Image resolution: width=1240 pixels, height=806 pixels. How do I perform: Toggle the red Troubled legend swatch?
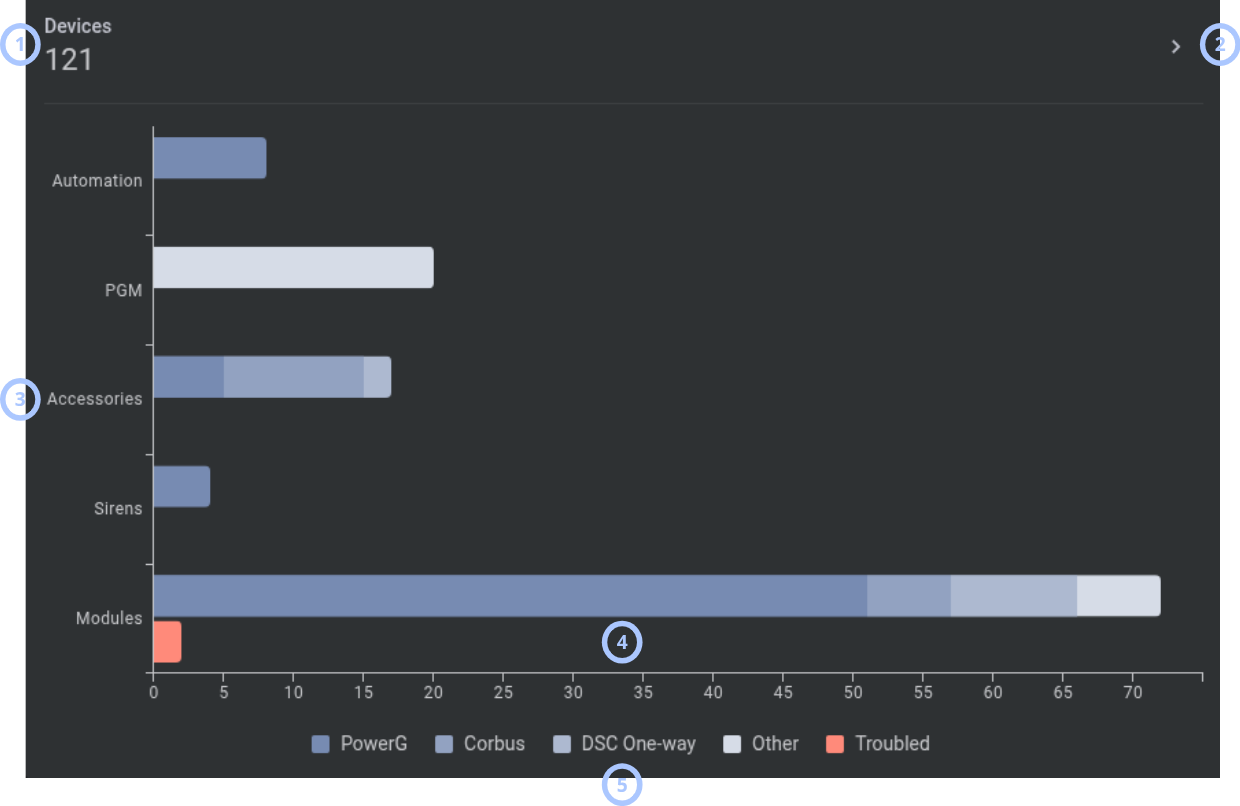pyautogui.click(x=836, y=744)
